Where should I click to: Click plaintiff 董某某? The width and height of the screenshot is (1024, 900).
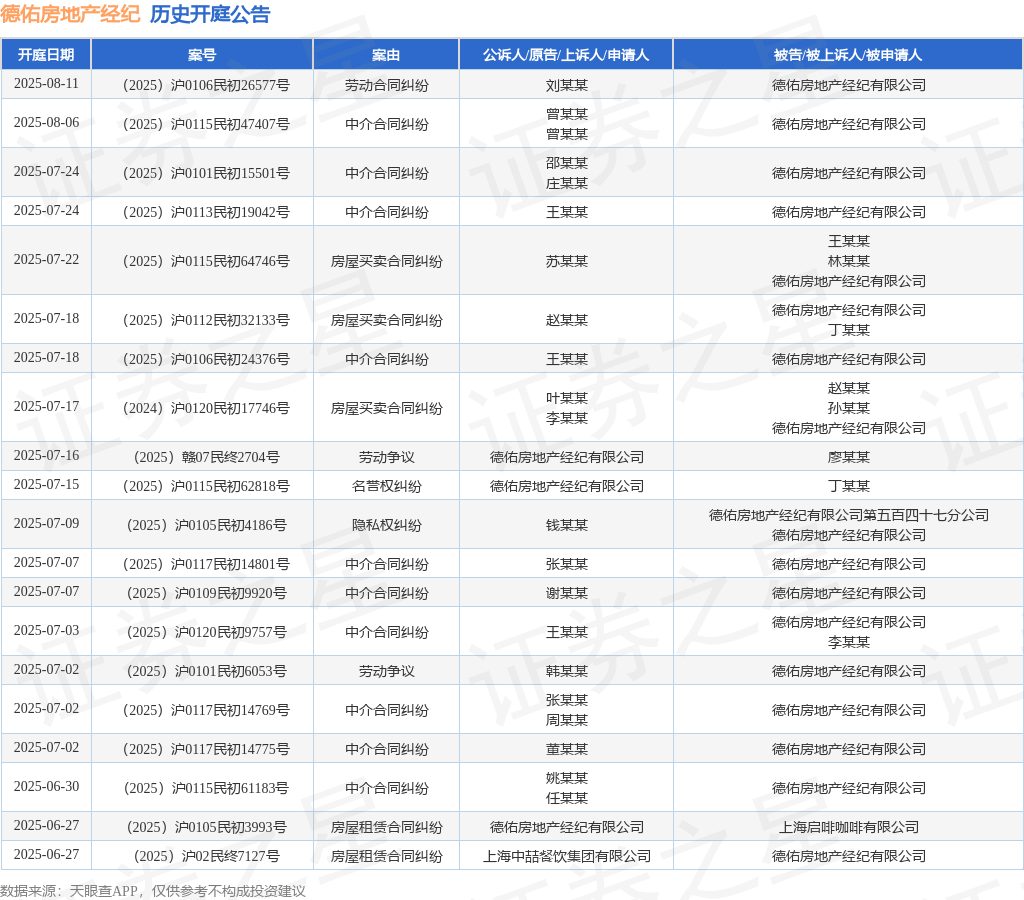point(567,749)
